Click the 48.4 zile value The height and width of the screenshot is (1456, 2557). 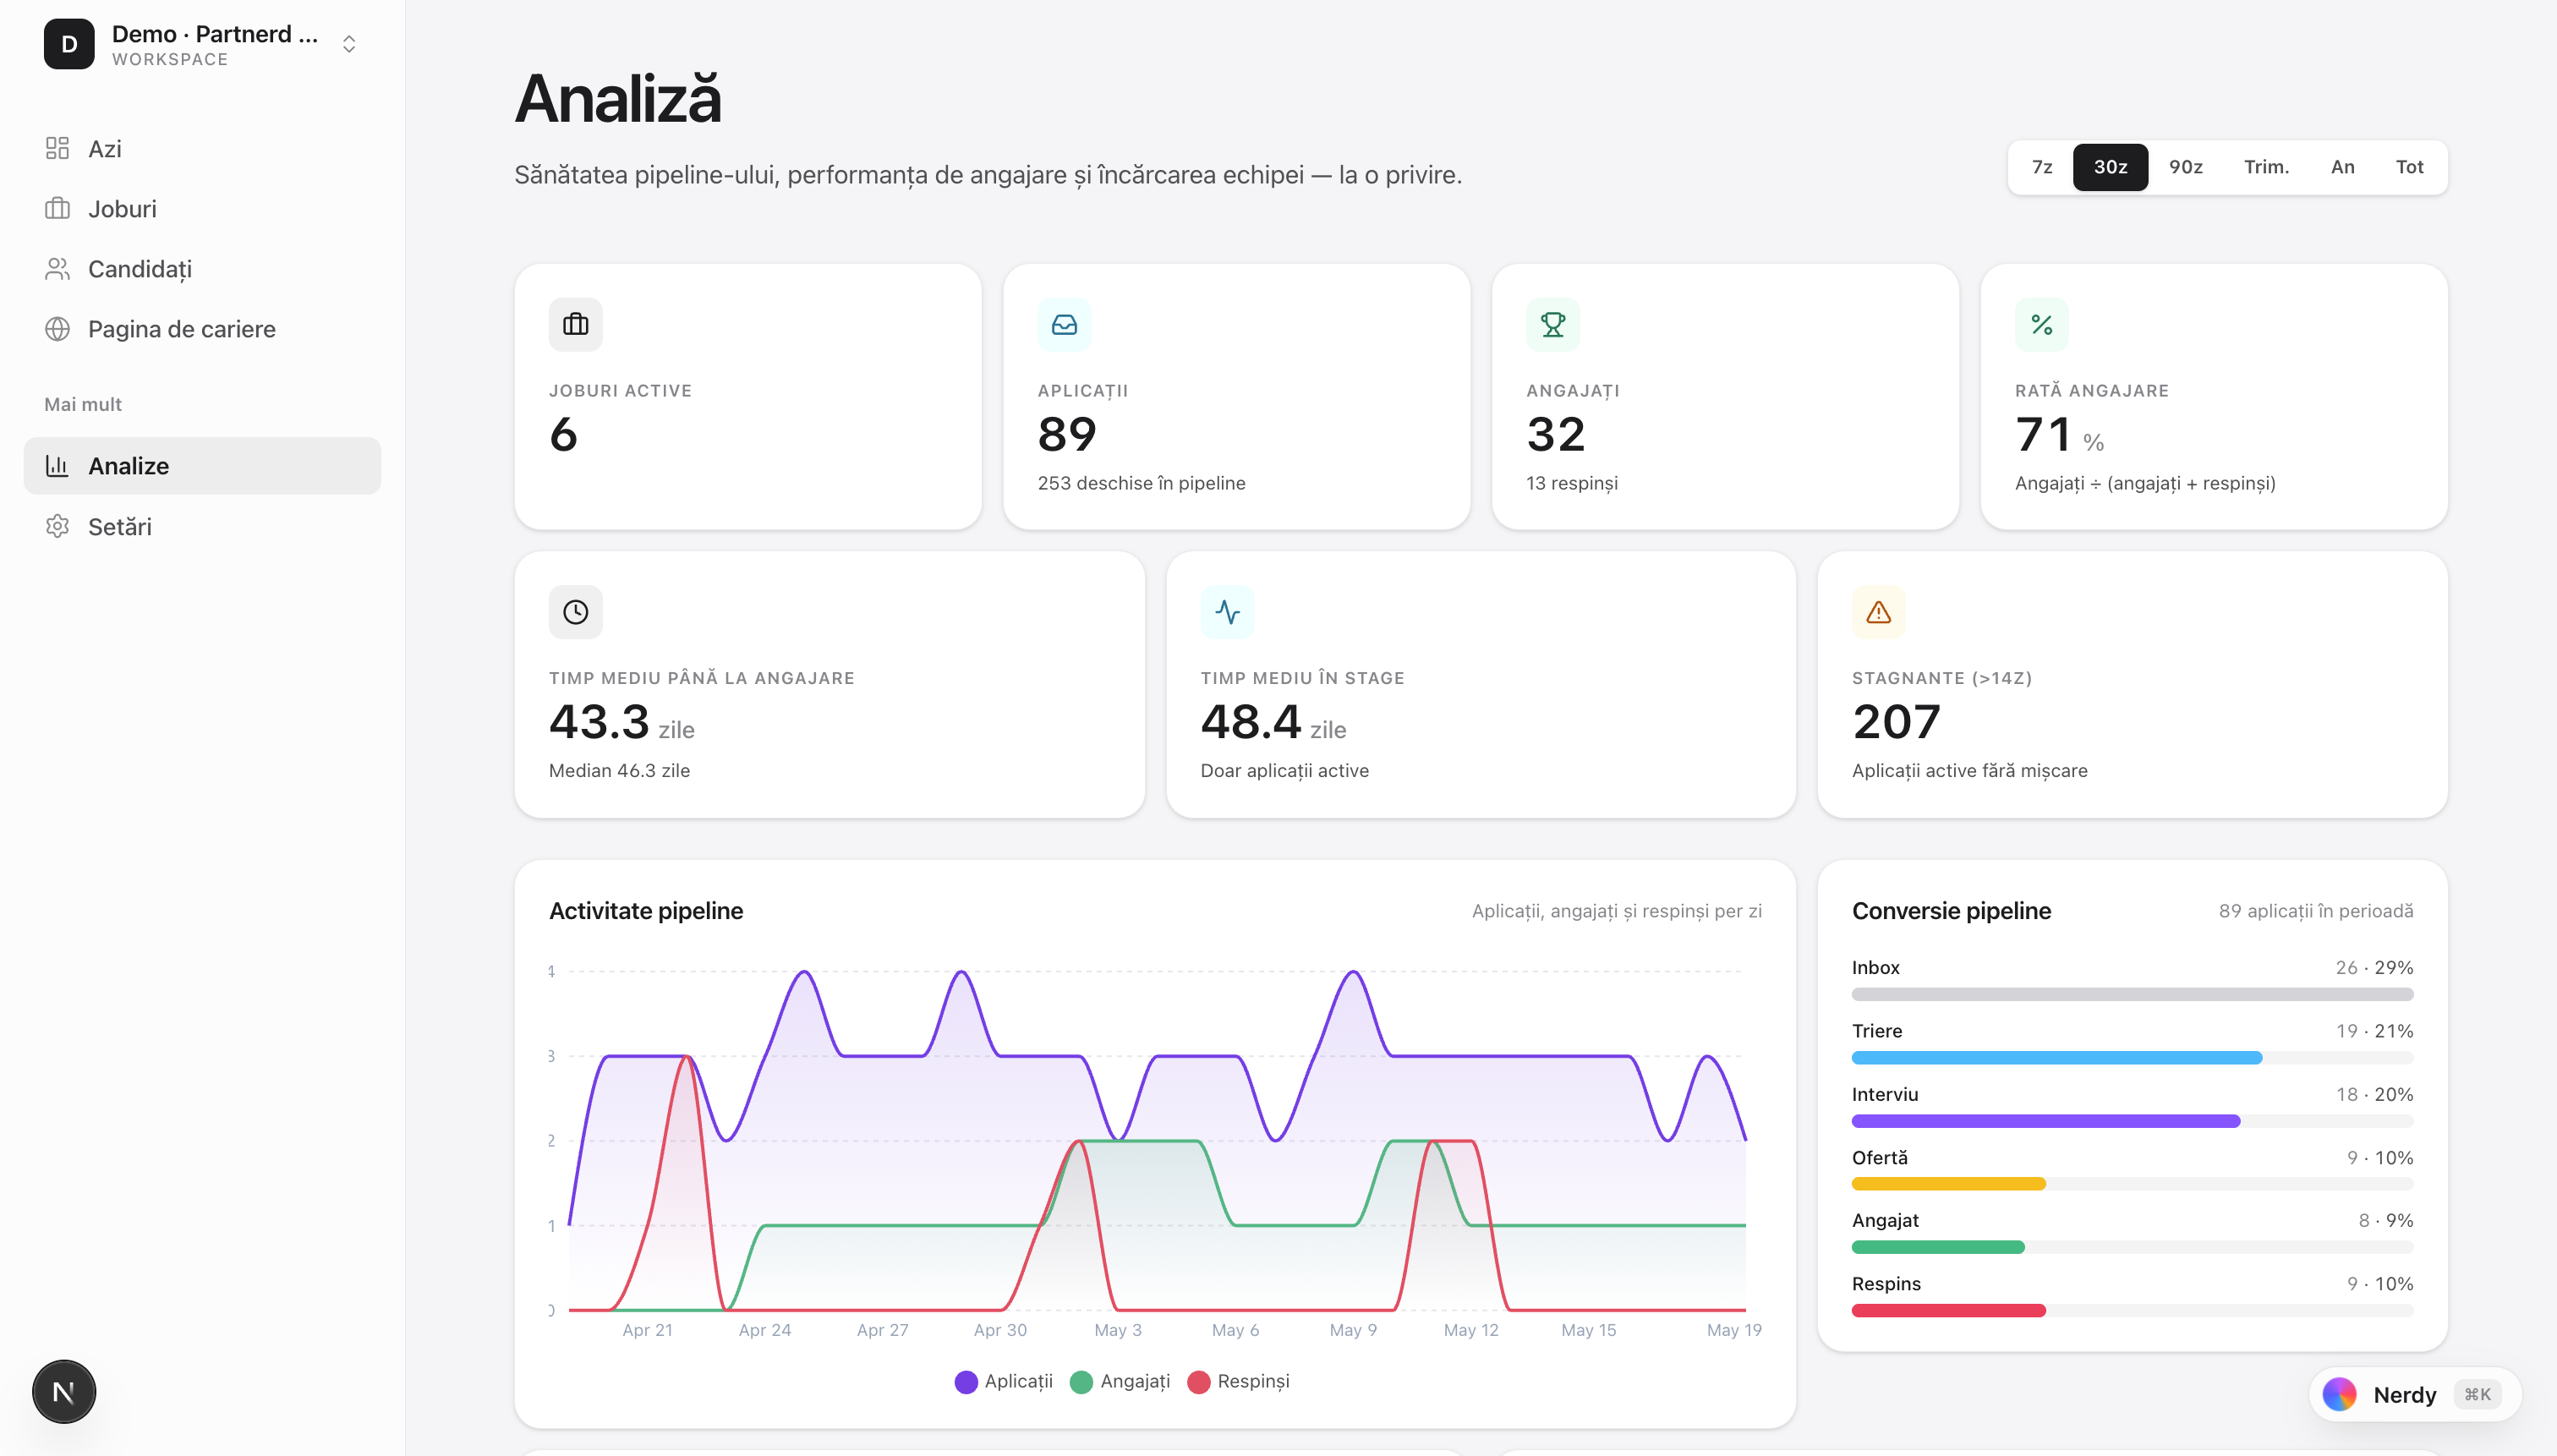click(x=1273, y=722)
